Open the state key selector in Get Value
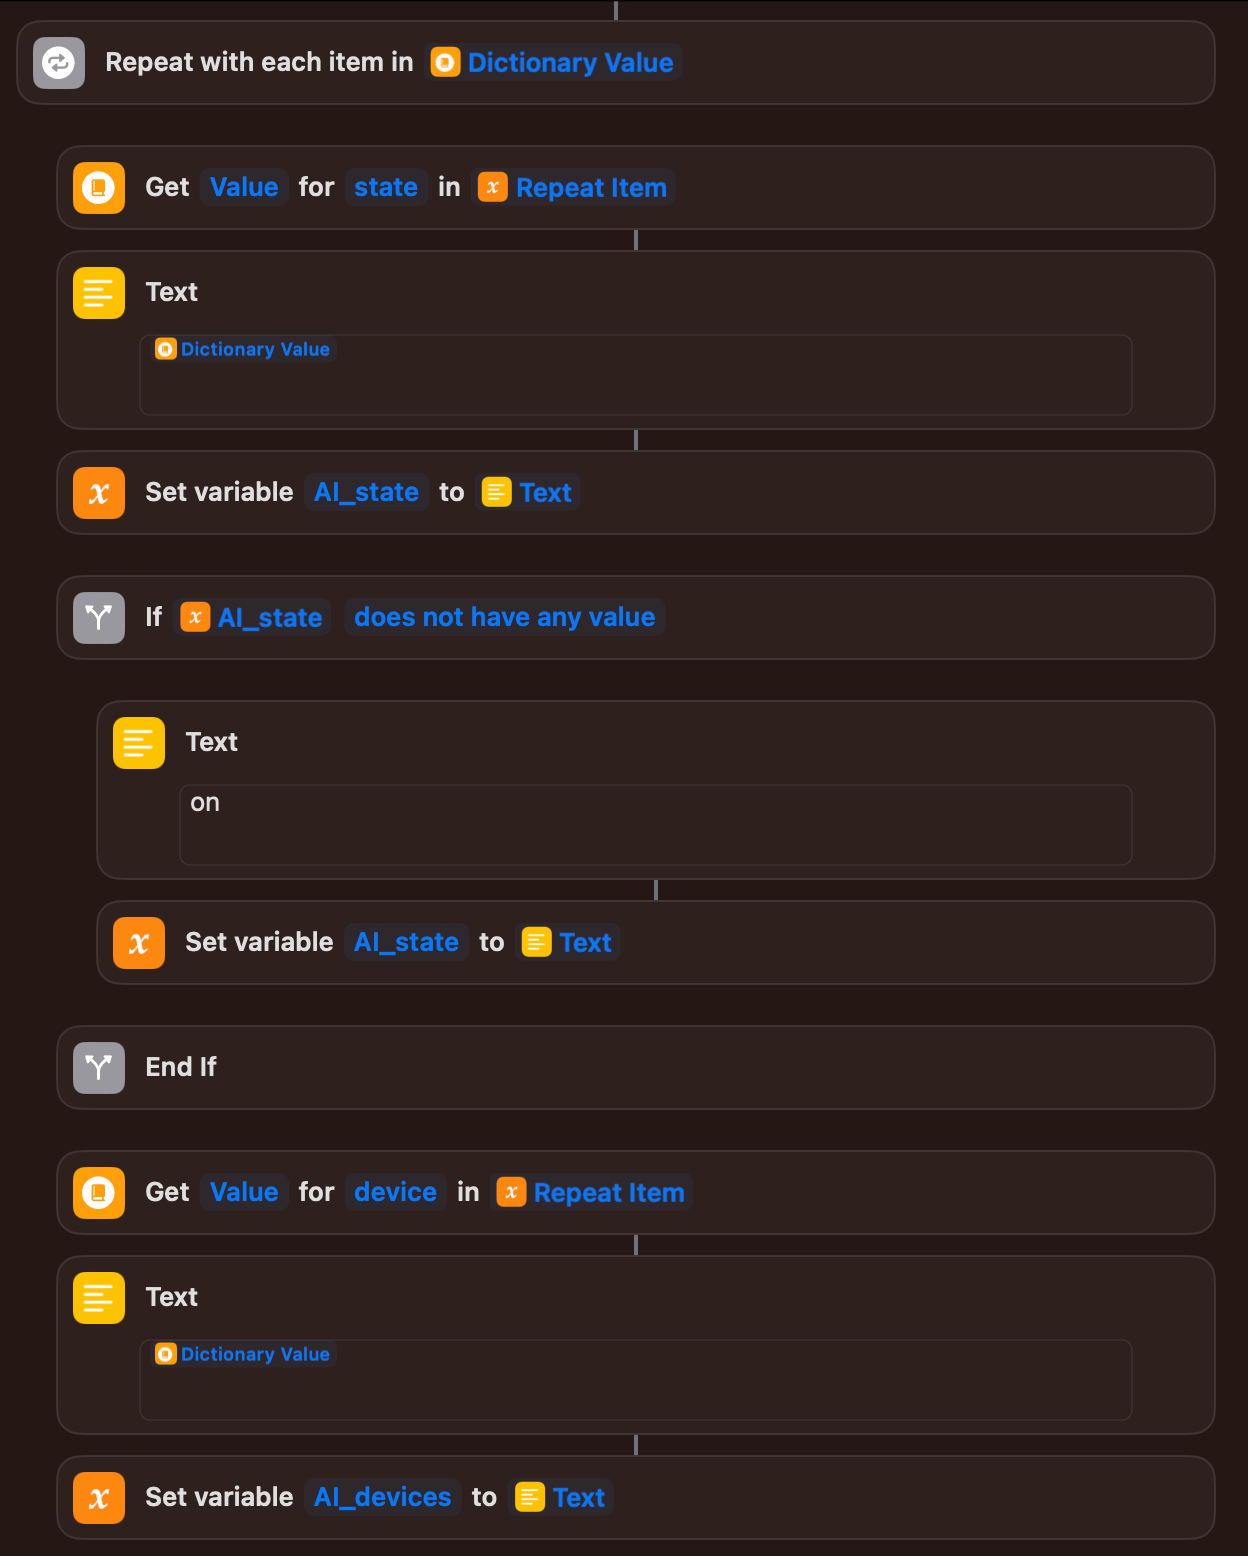 coord(386,187)
